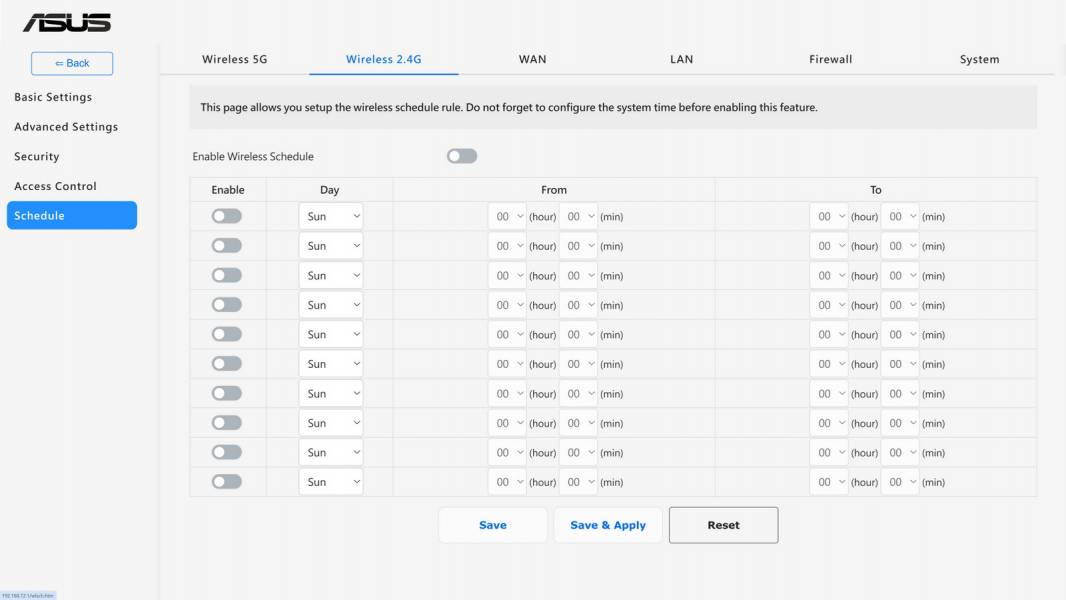
Task: Enable the last schedule rule toggle
Action: tap(226, 482)
